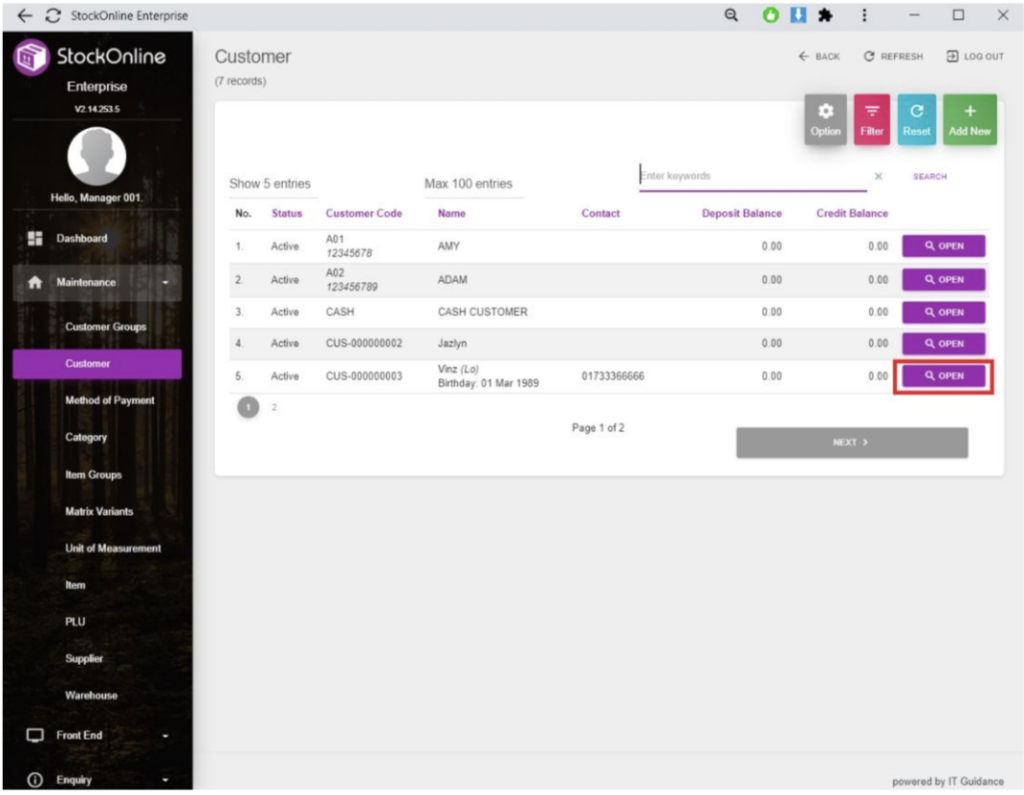Click the user profile avatar
Viewport: 1024px width, 795px height.
pos(96,157)
